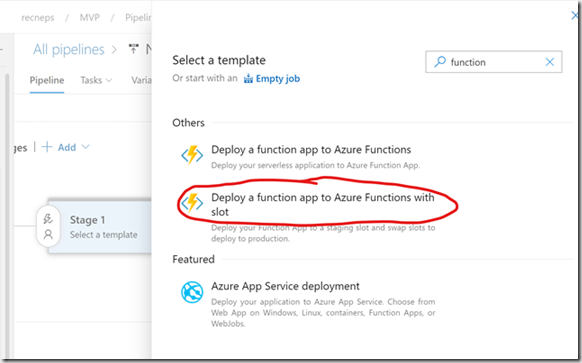Open the Variables tab
Image resolution: width=582 pixels, height=363 pixels.
[x=141, y=80]
